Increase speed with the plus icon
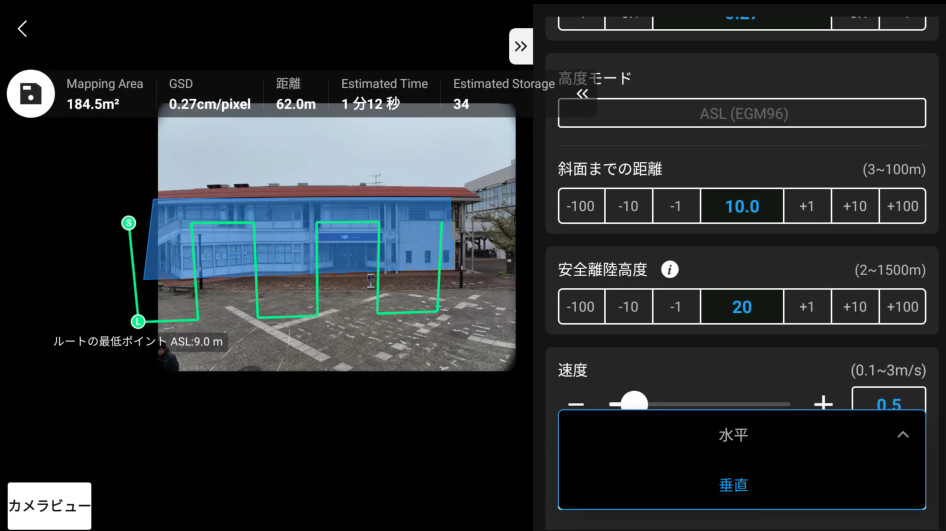 (823, 403)
